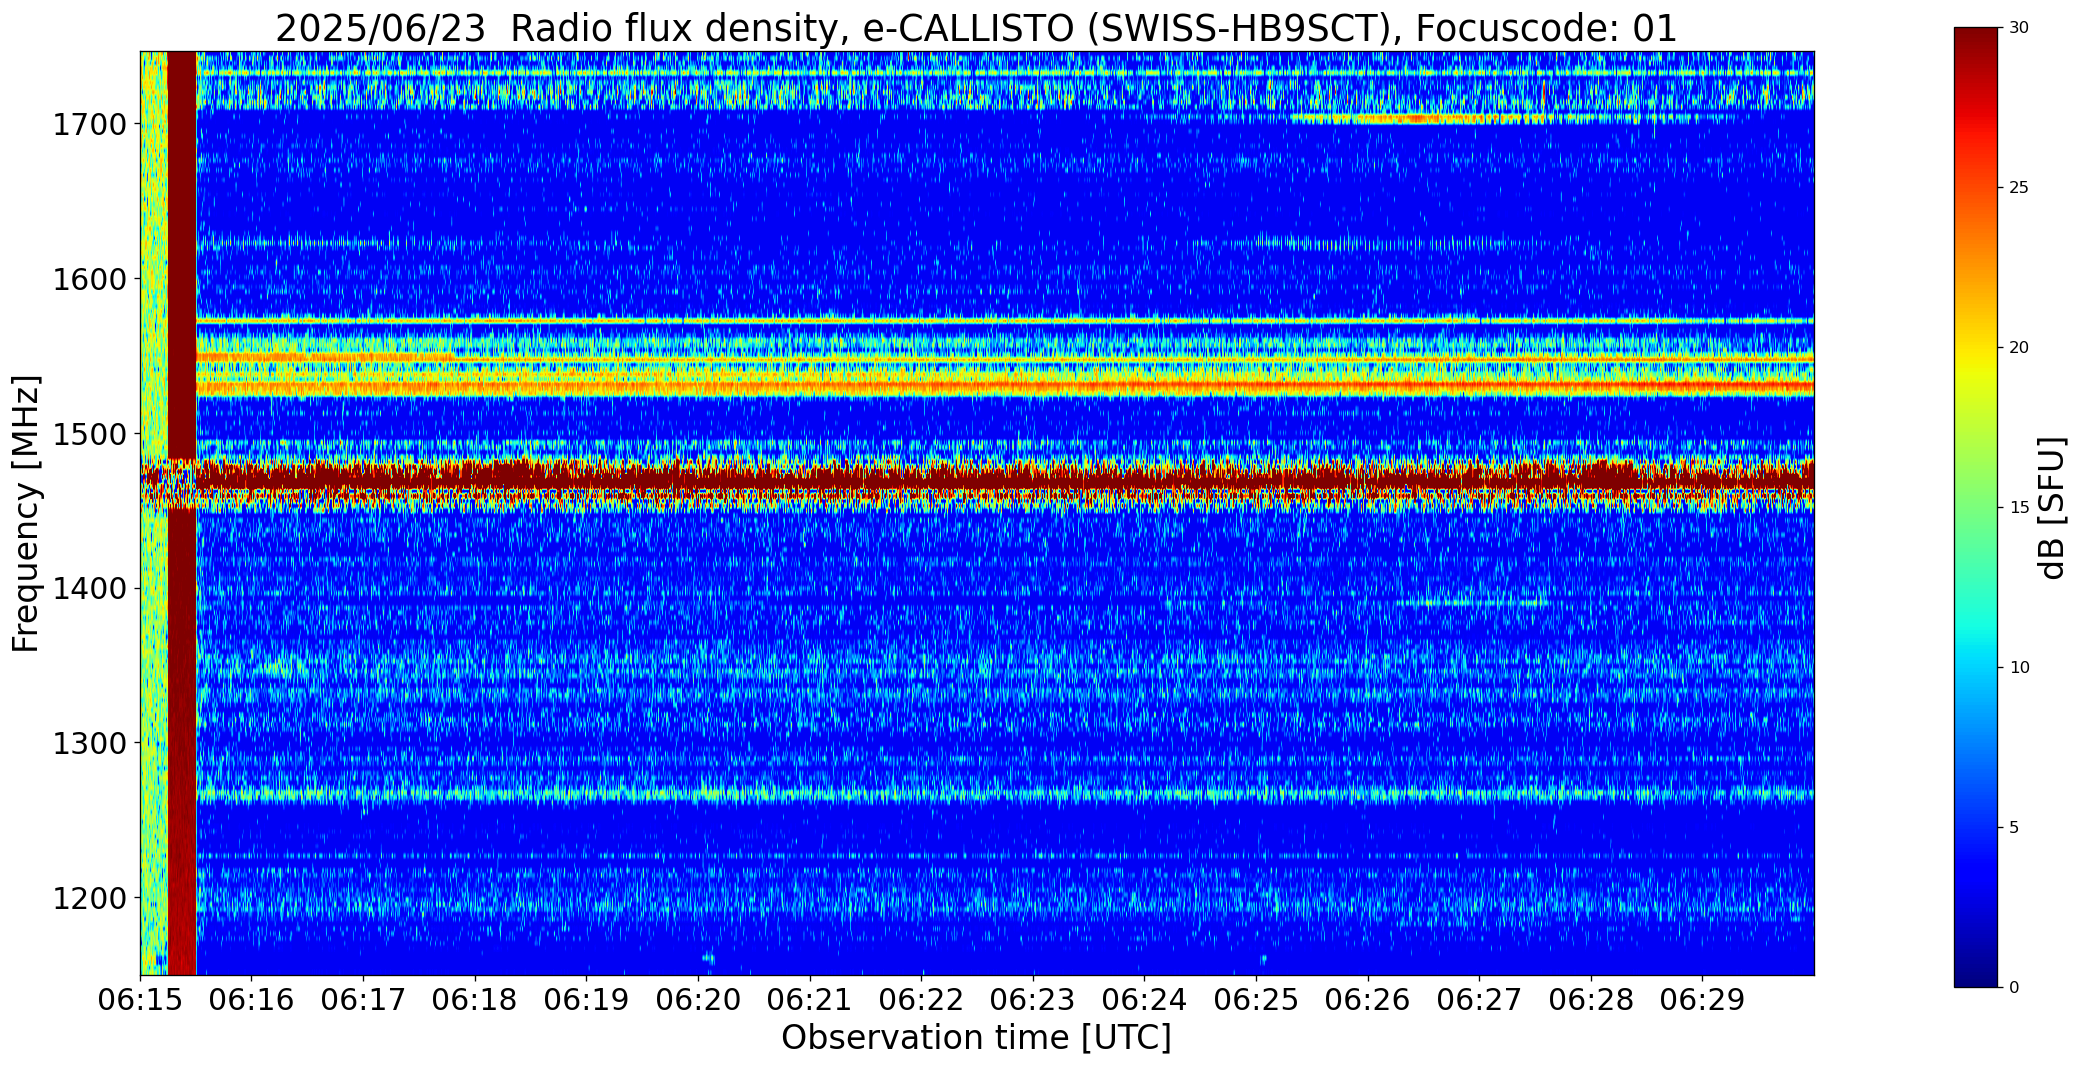2082x1067 pixels.
Task: Click the Frequency [MHz] y-axis label
Action: point(26,513)
